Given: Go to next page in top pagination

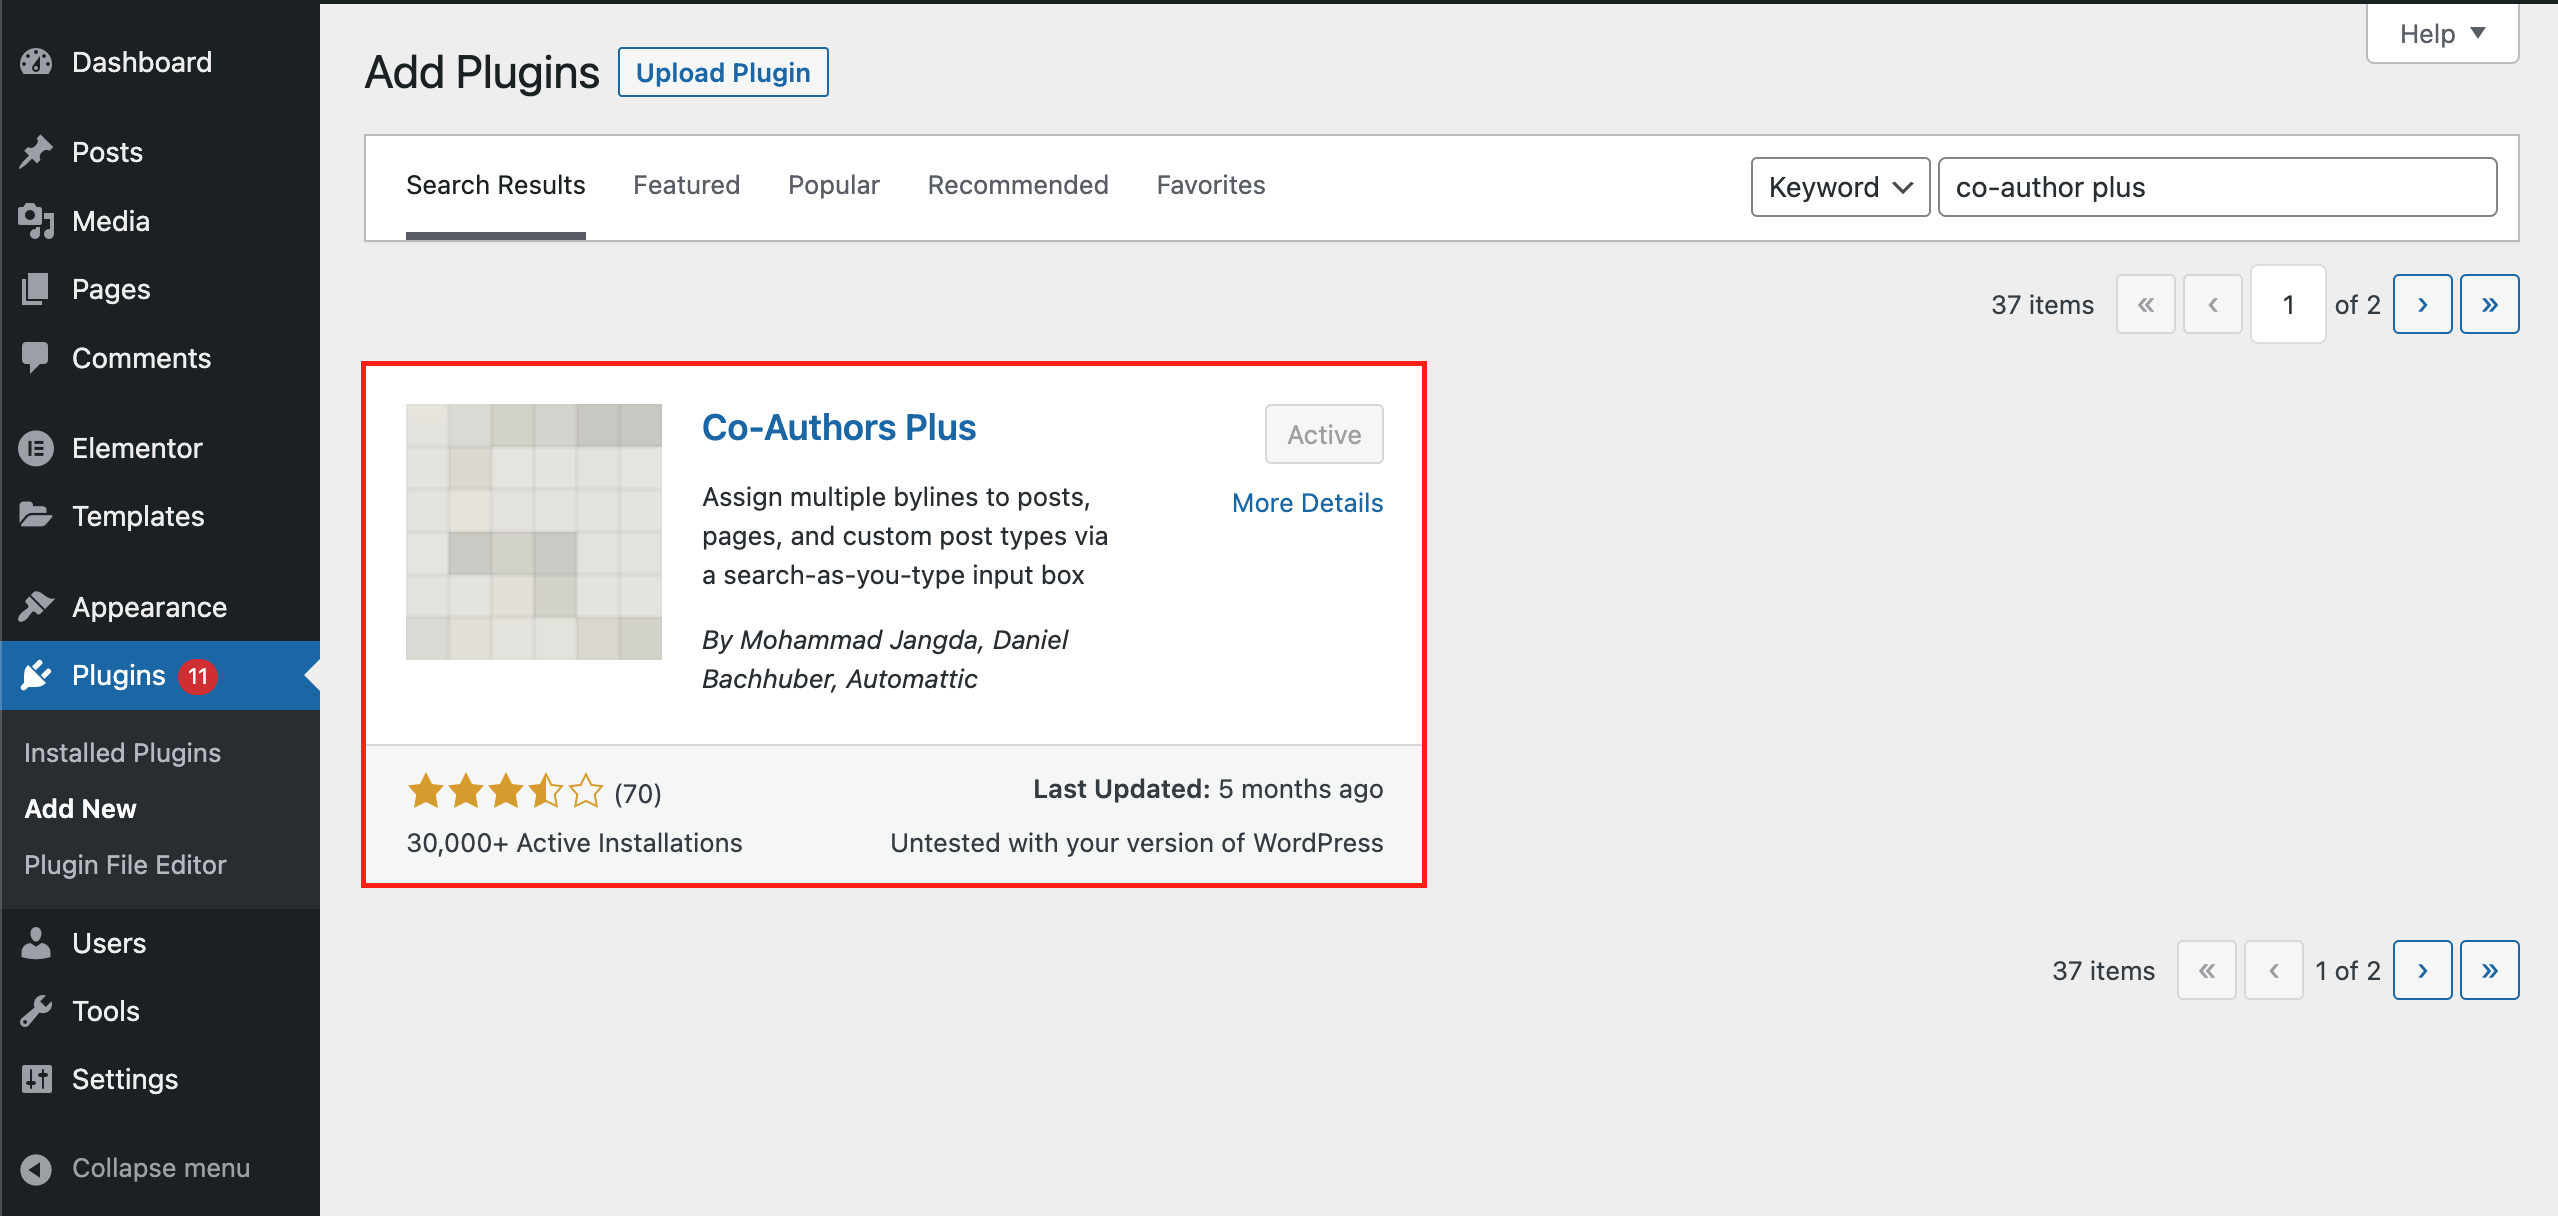Looking at the screenshot, I should pyautogui.click(x=2422, y=304).
